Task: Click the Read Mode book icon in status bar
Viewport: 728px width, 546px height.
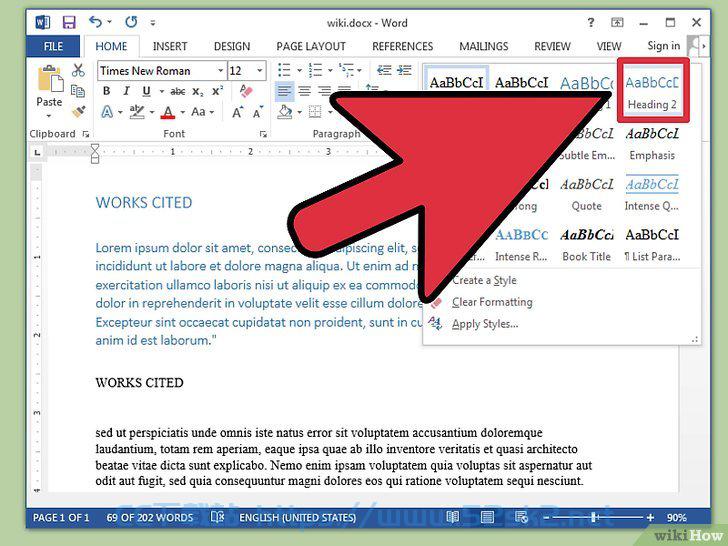Action: (453, 517)
